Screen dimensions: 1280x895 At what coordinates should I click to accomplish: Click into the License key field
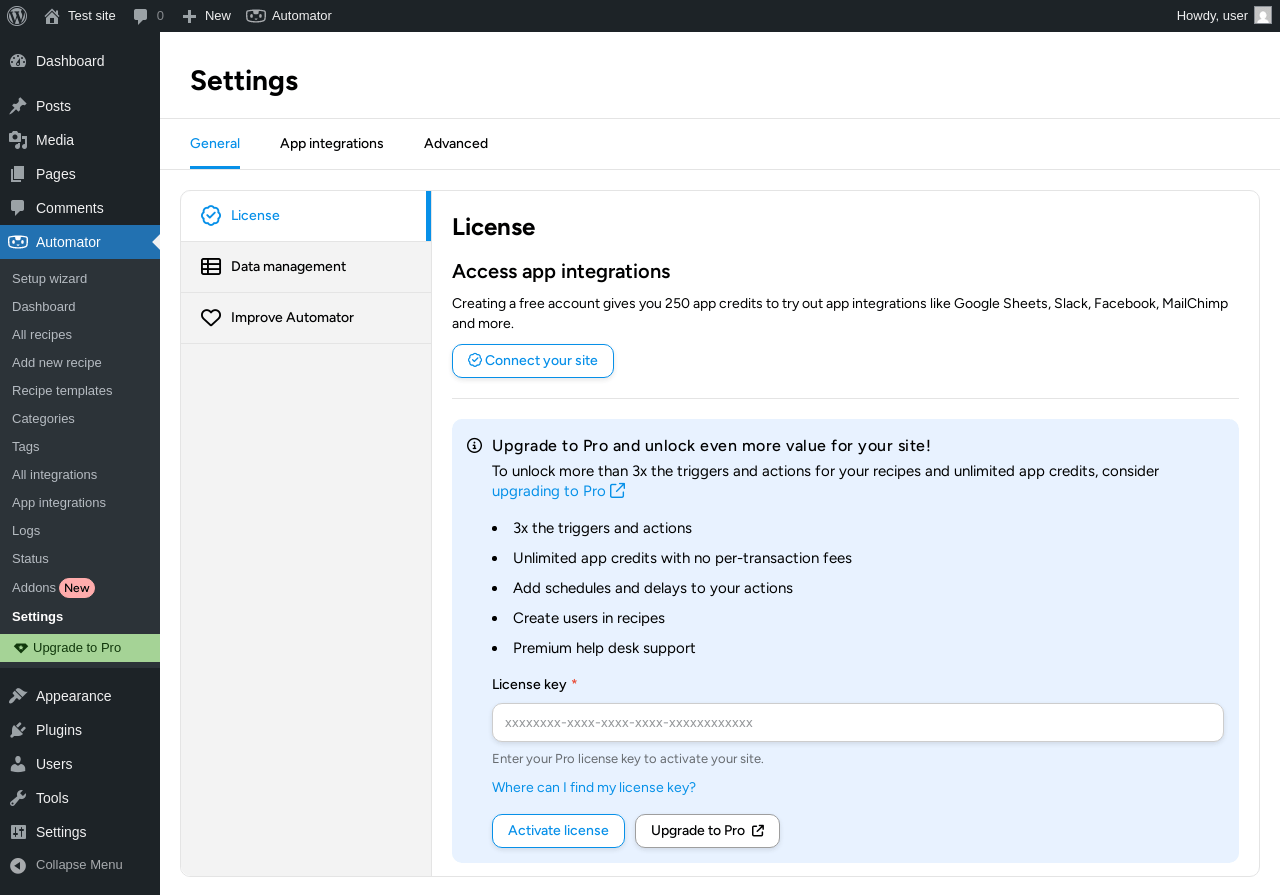[x=857, y=722]
